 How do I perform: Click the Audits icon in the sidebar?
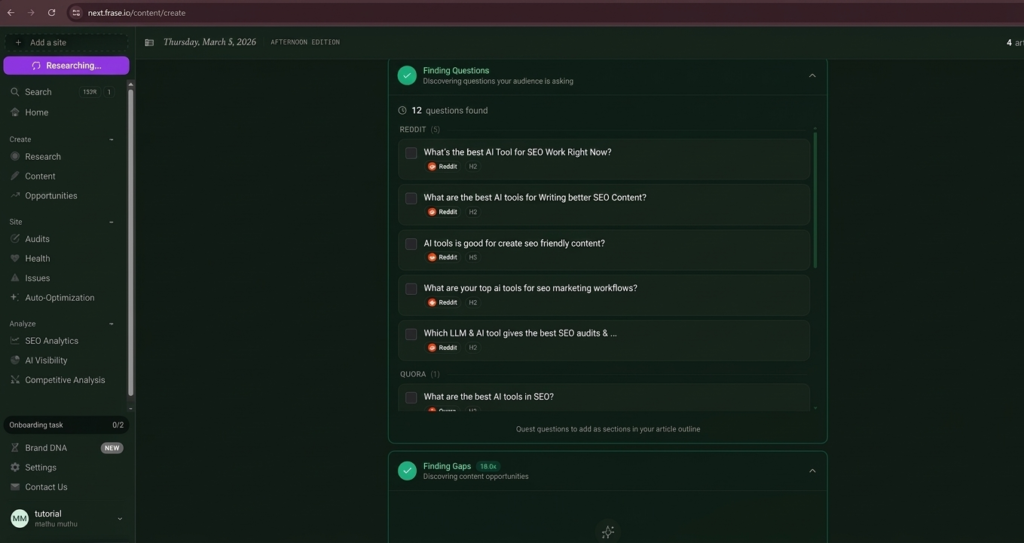point(15,239)
